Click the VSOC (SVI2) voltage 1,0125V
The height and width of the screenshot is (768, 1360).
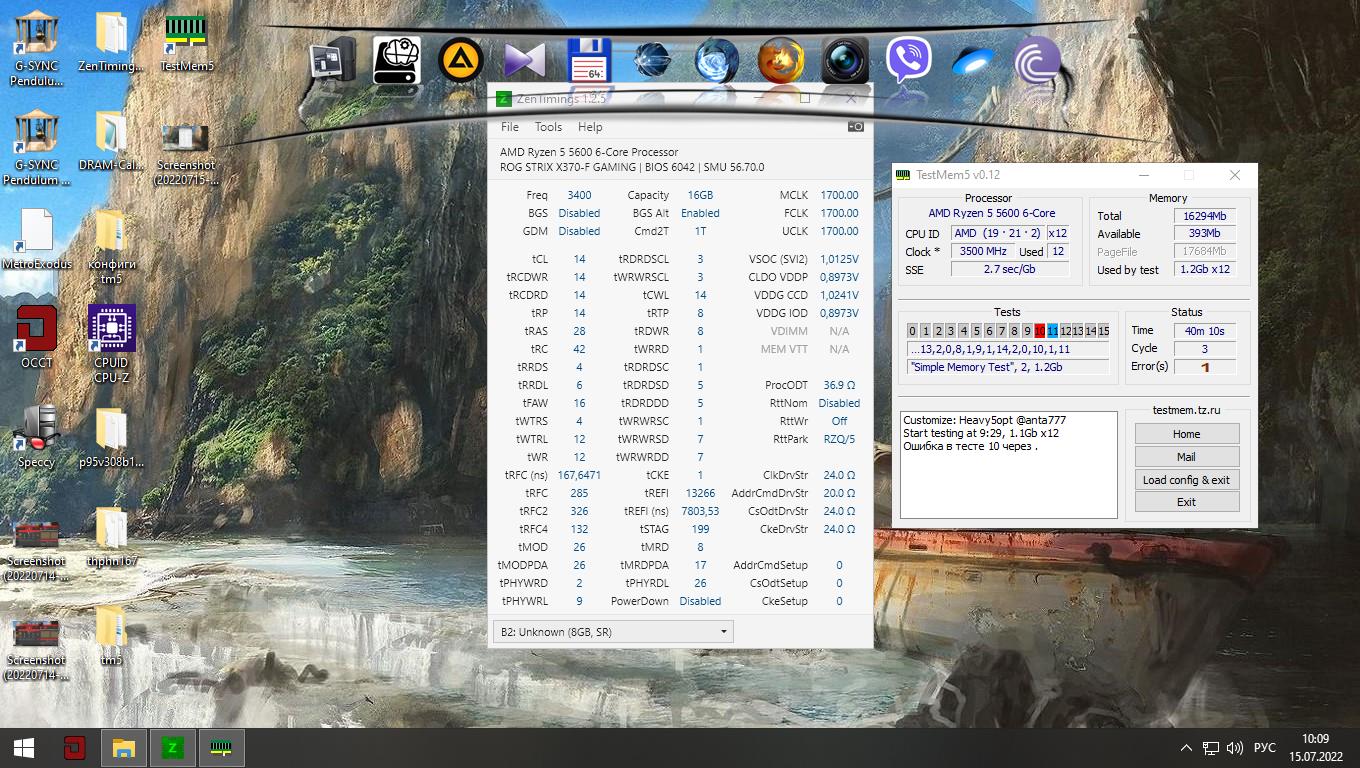click(839, 259)
